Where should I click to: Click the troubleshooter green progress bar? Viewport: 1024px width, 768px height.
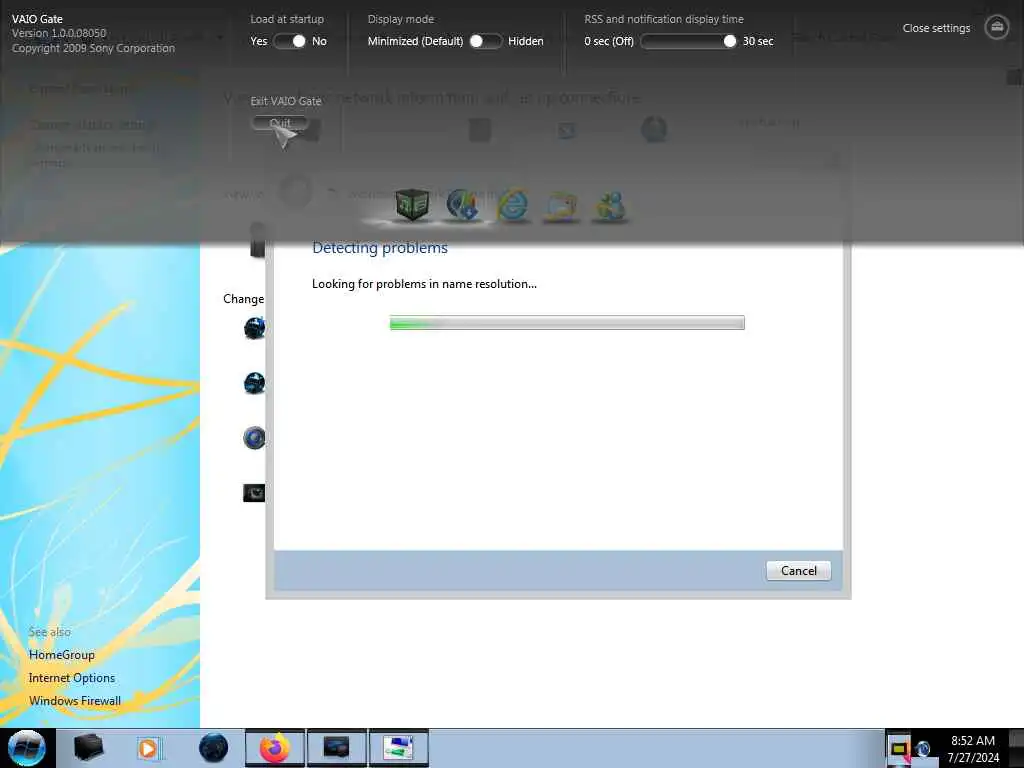(x=567, y=323)
